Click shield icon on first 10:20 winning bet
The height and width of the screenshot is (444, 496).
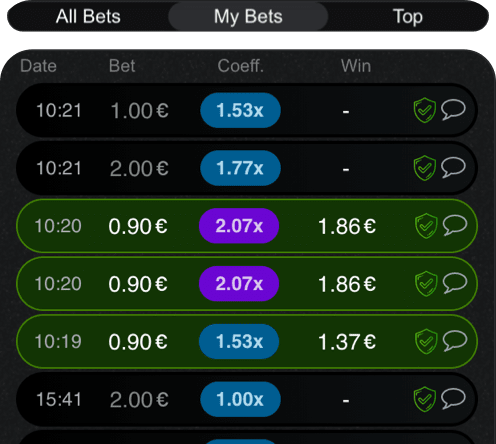pyautogui.click(x=426, y=226)
